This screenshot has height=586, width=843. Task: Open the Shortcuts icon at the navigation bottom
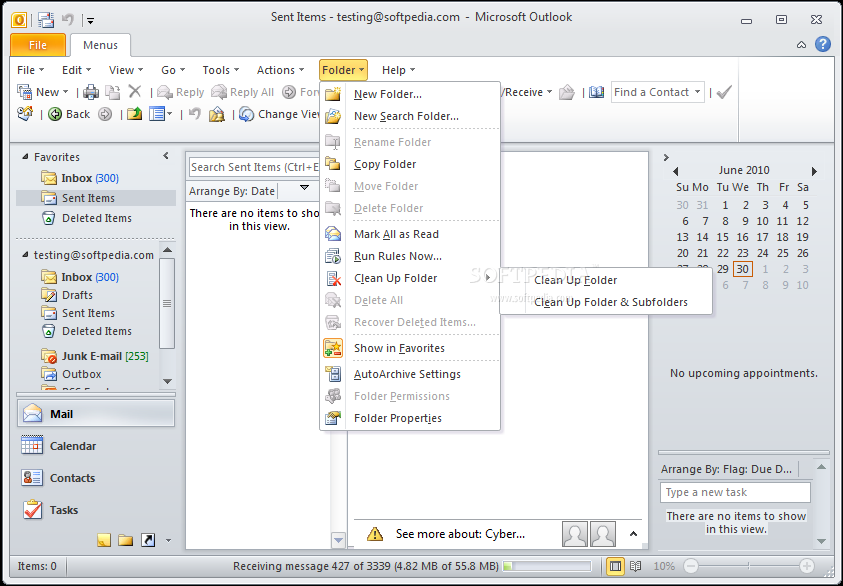click(148, 540)
